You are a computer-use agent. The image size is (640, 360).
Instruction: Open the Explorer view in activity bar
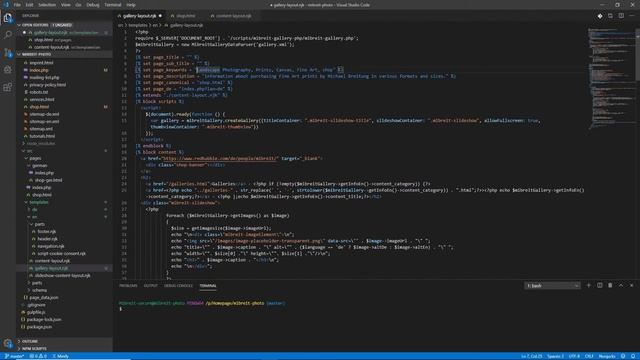coord(8,18)
